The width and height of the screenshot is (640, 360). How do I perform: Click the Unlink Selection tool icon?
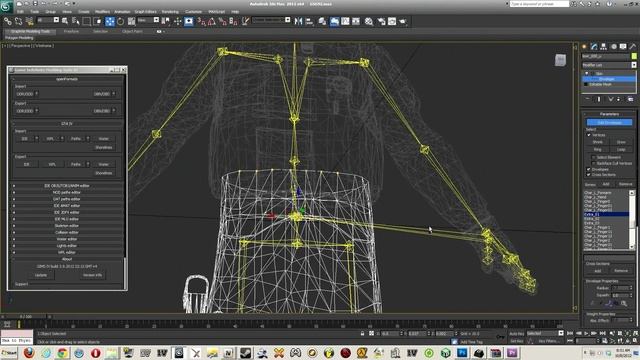pyautogui.click(x=19, y=21)
